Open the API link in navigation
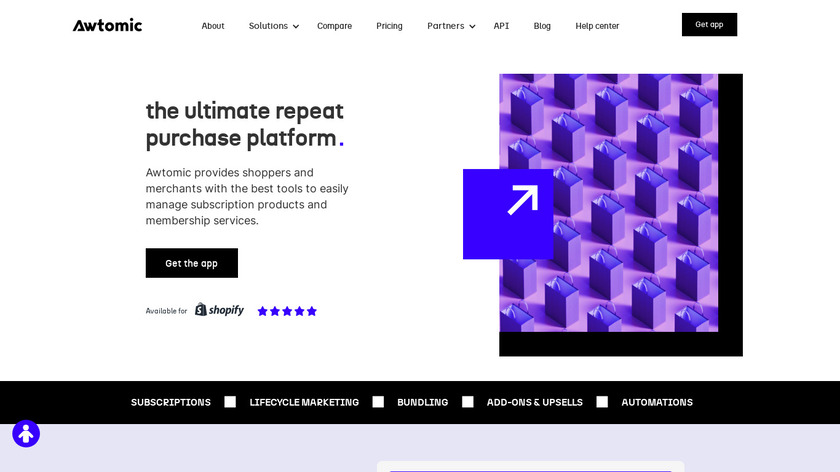The image size is (840, 472). 501,26
